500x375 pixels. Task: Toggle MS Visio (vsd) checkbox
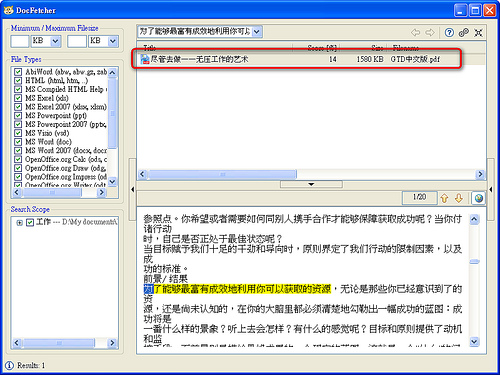pyautogui.click(x=18, y=133)
